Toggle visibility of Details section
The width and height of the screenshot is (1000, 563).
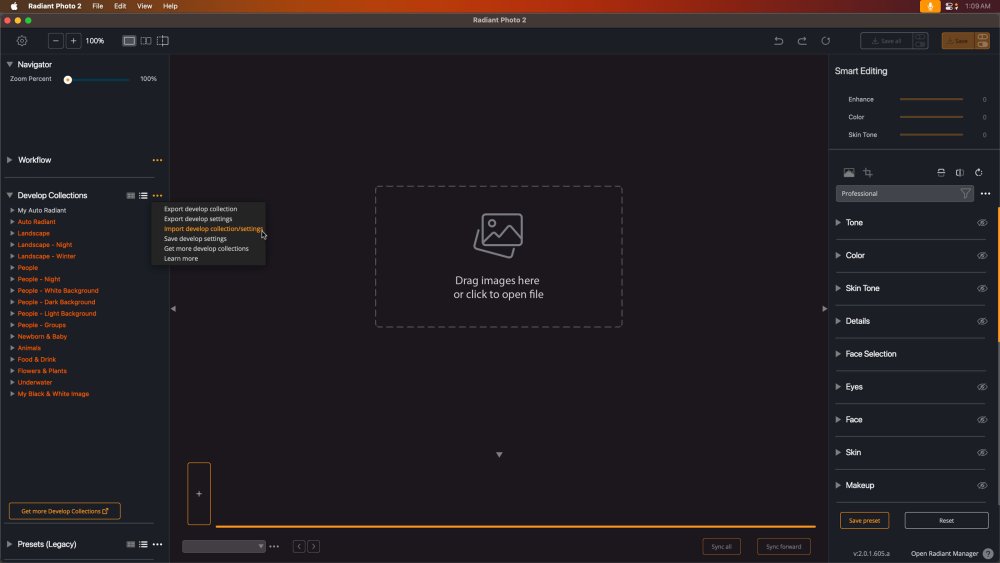(982, 321)
